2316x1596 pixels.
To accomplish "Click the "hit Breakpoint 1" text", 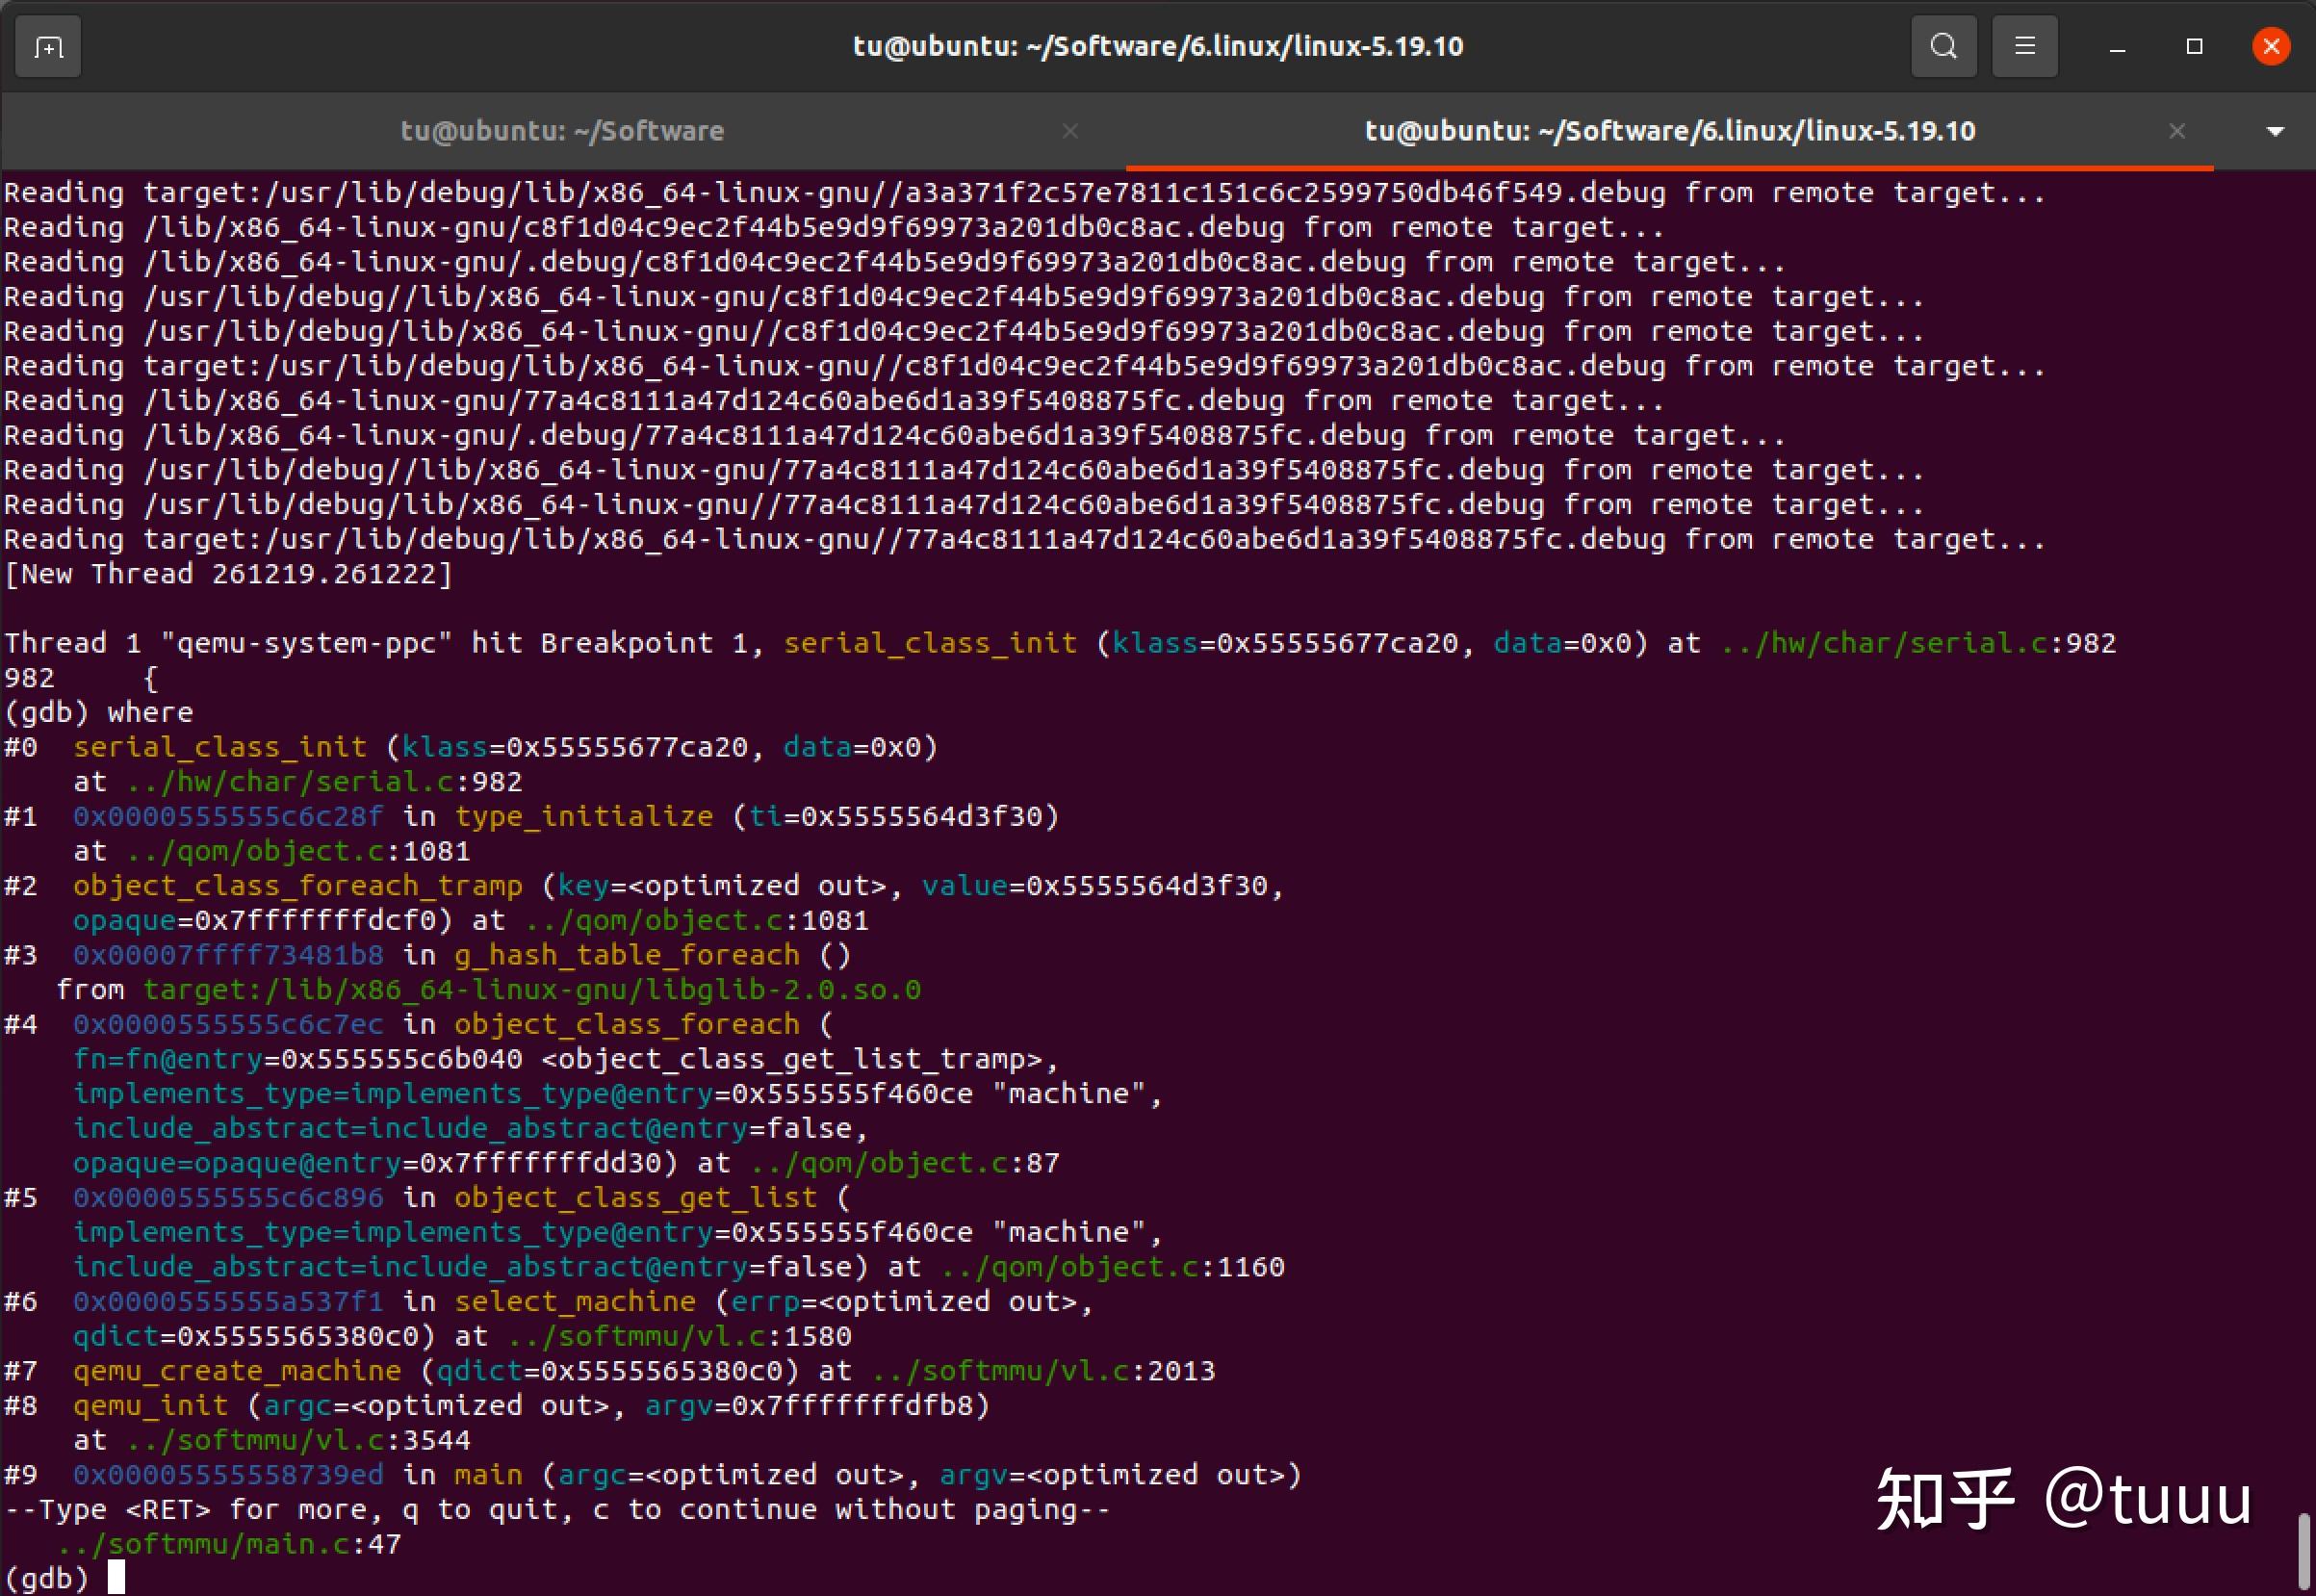I will (x=611, y=643).
